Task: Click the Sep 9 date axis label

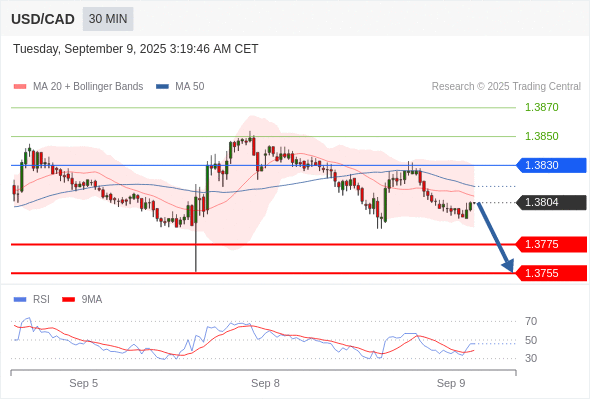Action: click(x=451, y=383)
